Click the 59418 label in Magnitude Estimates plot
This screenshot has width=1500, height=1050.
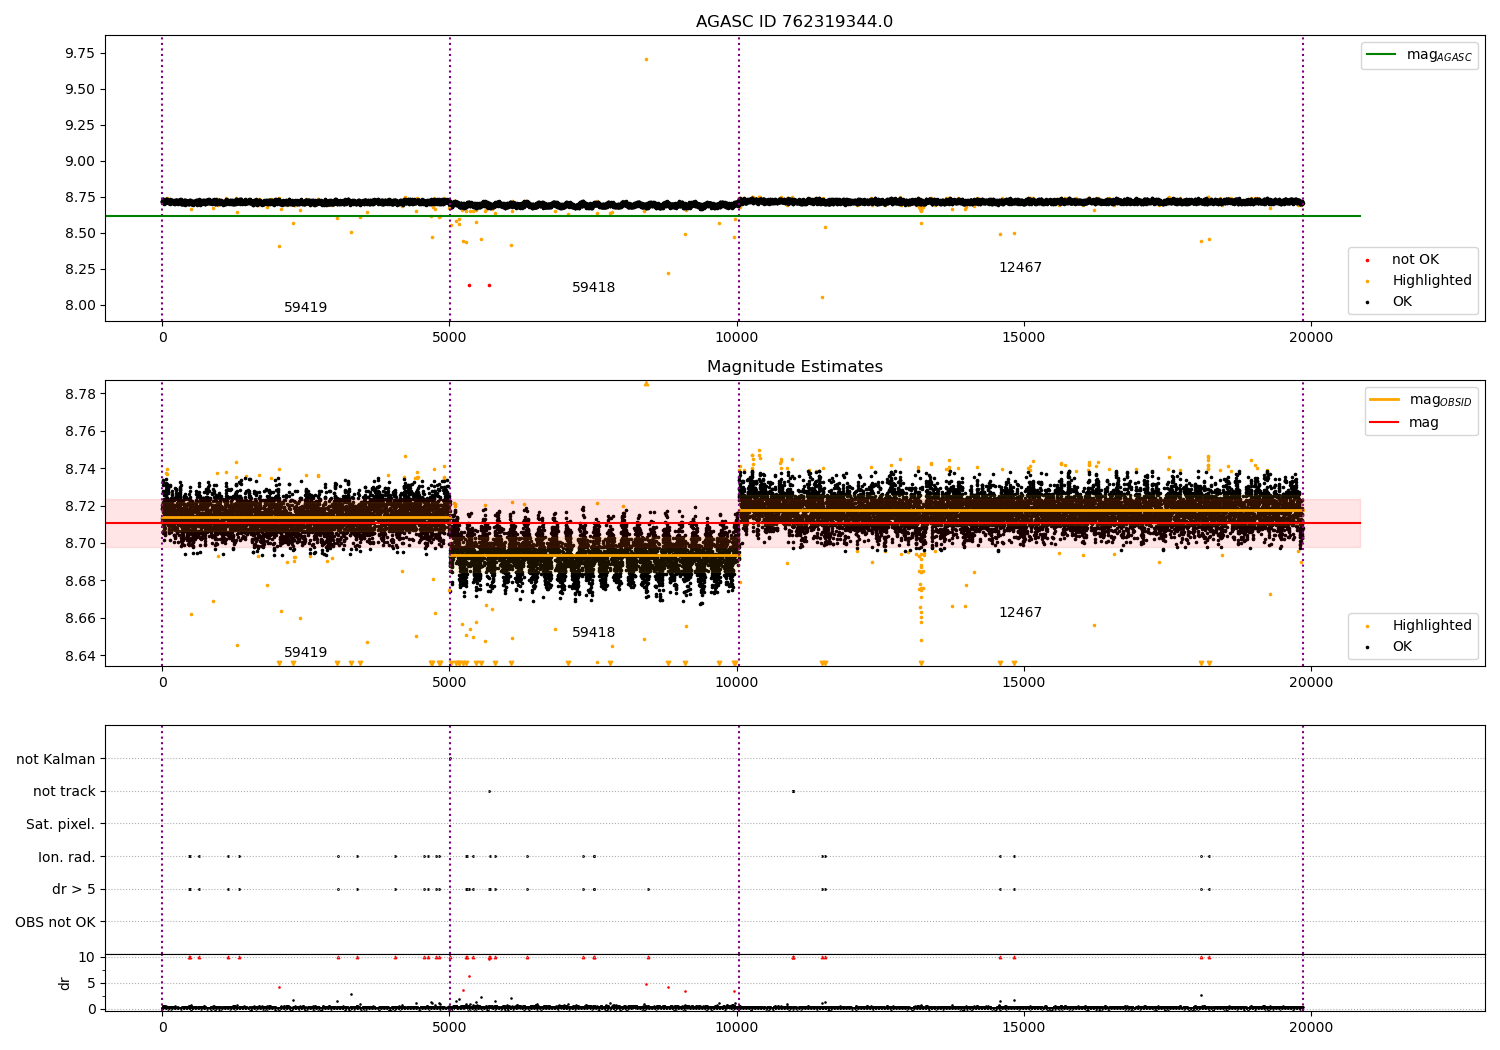click(x=593, y=633)
